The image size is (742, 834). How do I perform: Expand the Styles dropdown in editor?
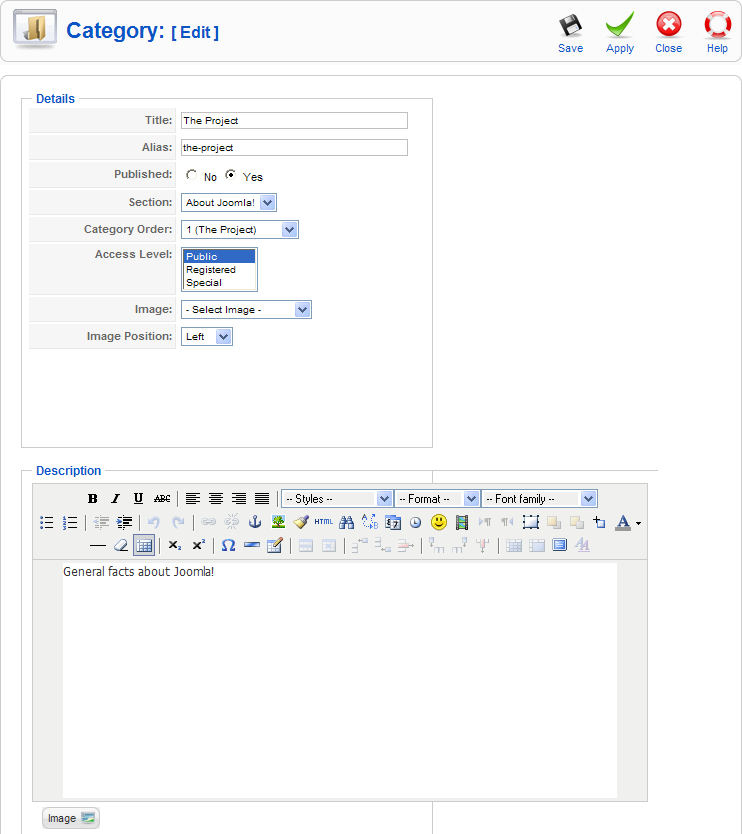tap(337, 498)
